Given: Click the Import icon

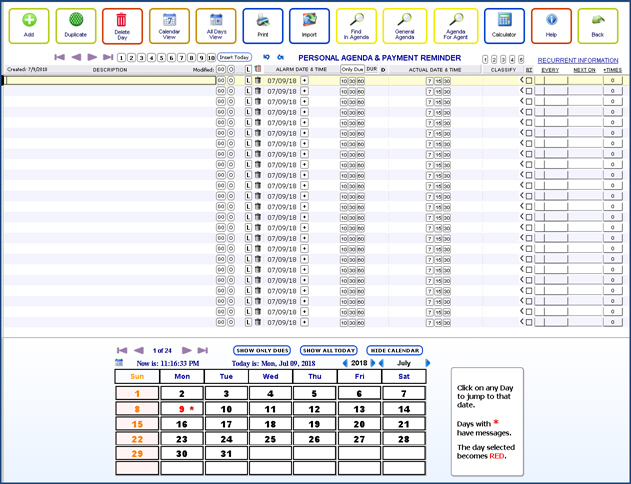Looking at the screenshot, I should pos(310,21).
